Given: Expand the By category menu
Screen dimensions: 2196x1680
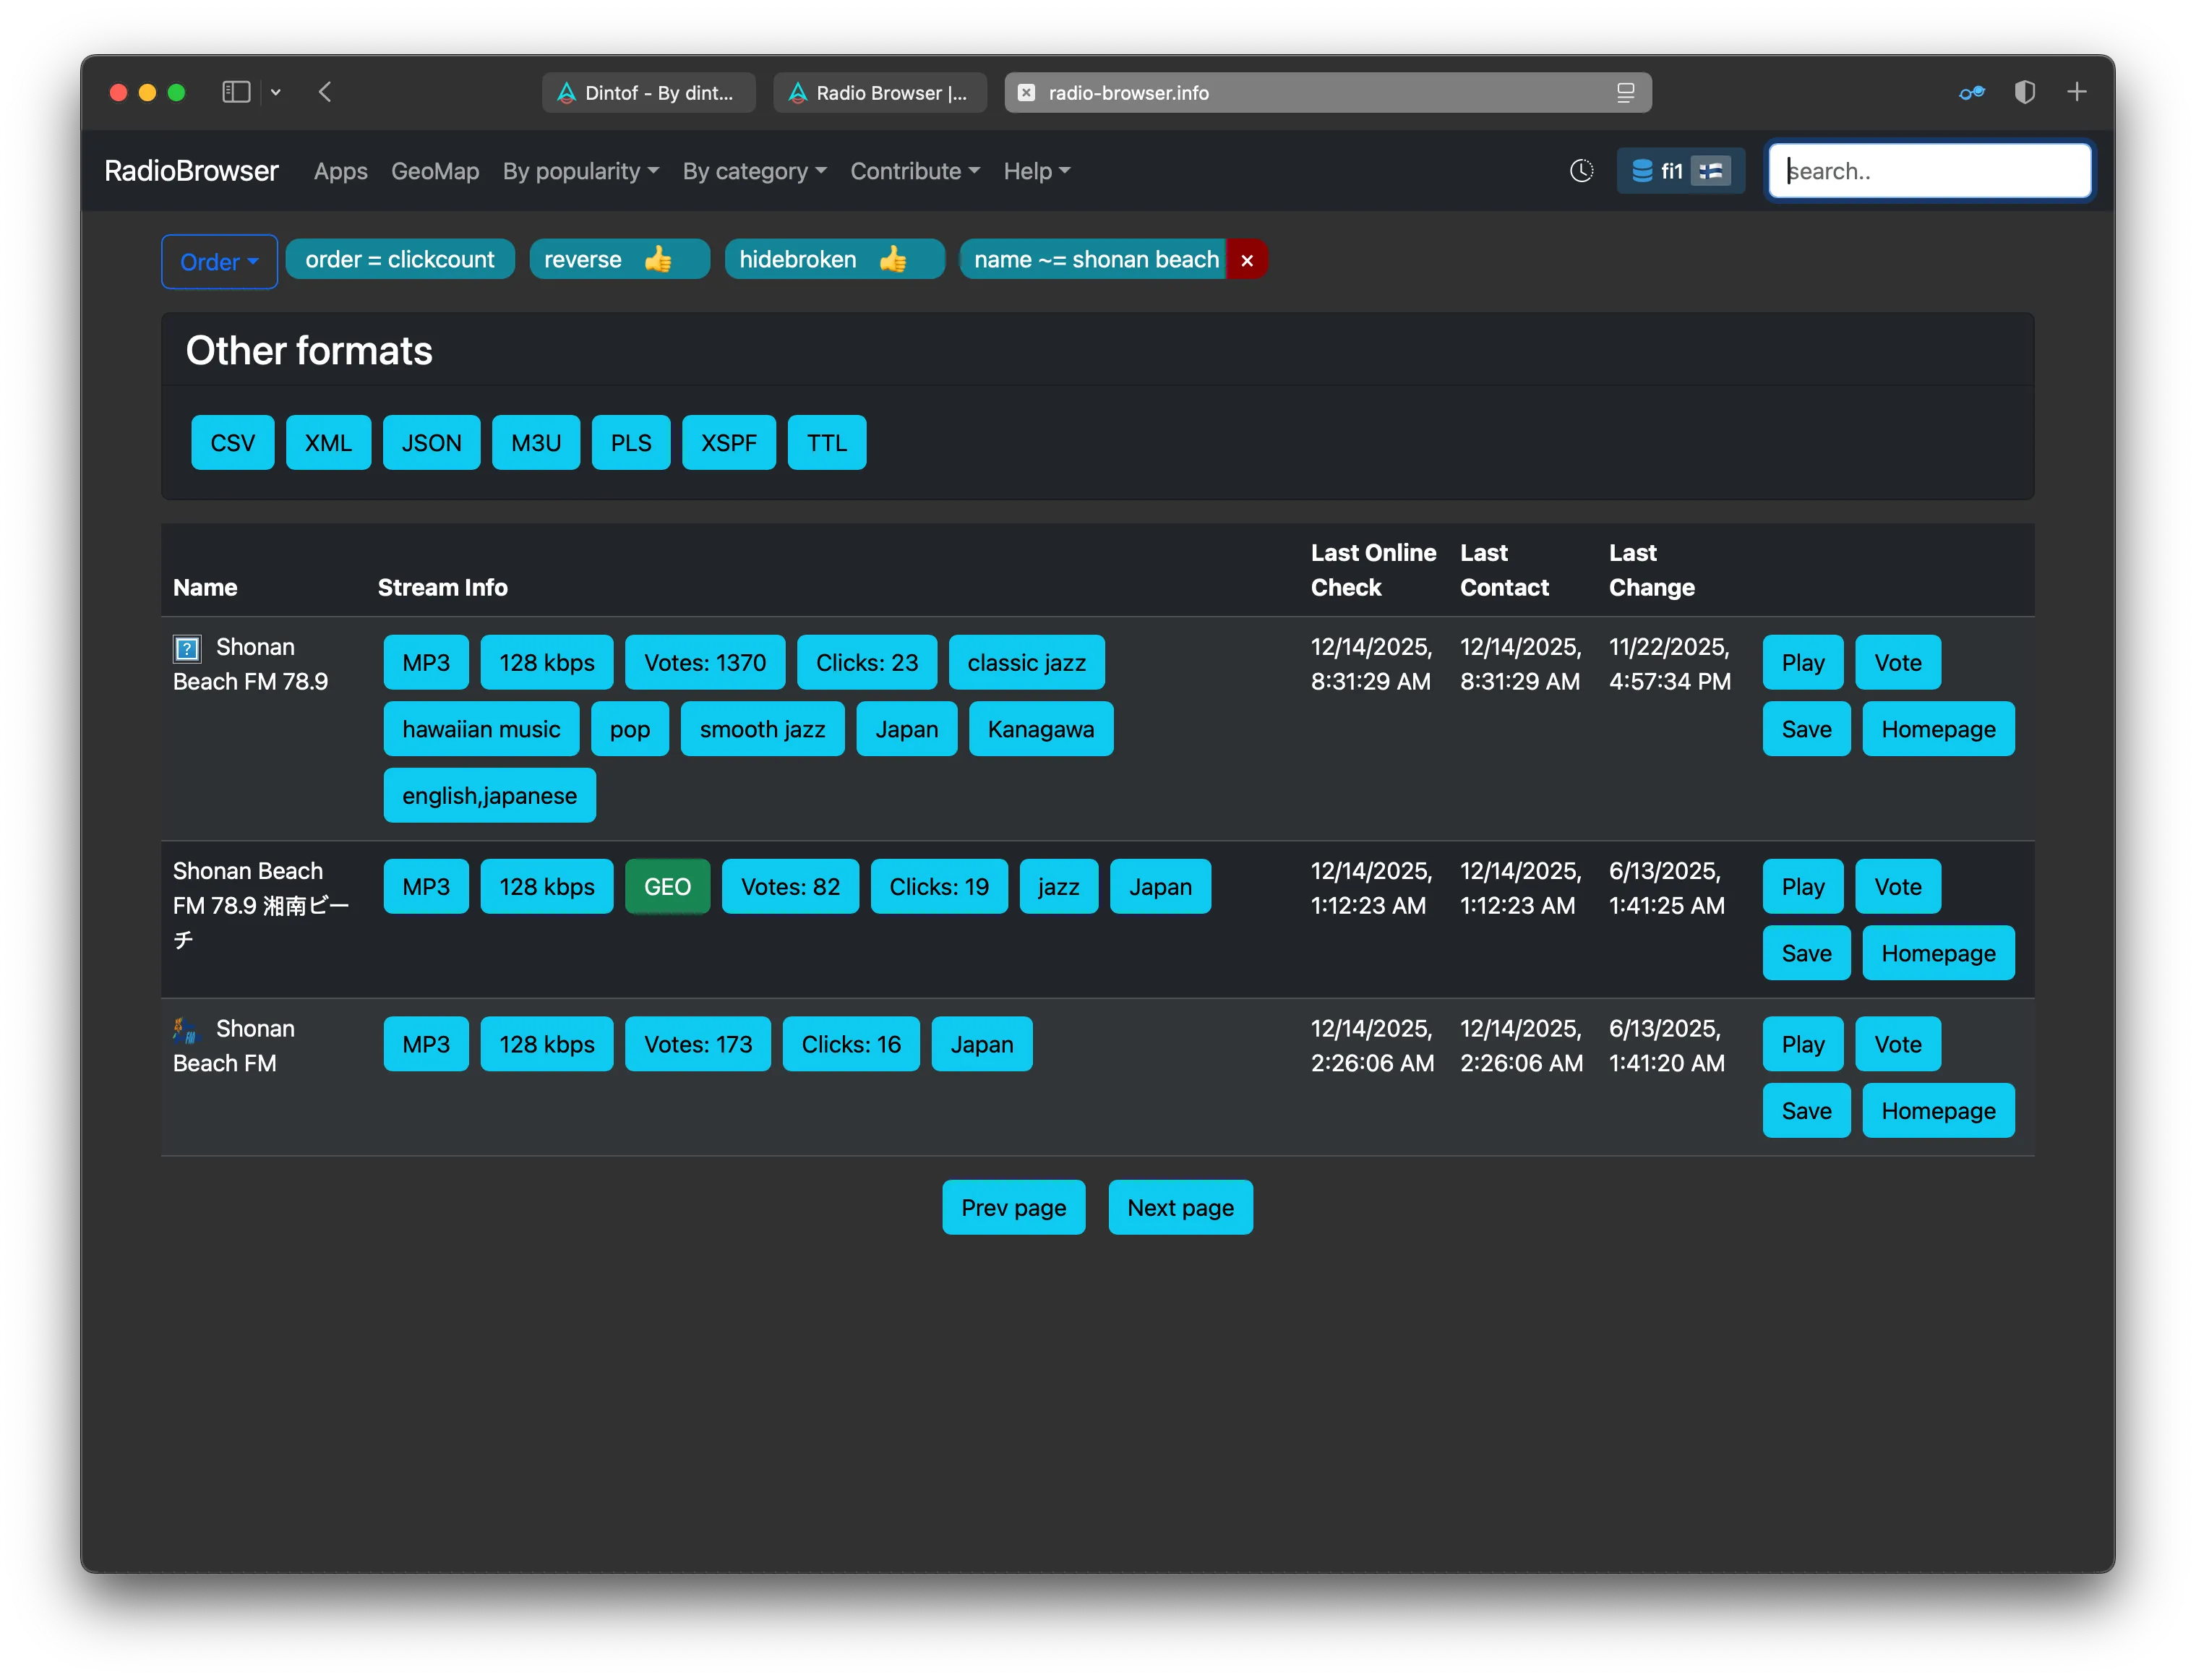Looking at the screenshot, I should [754, 171].
